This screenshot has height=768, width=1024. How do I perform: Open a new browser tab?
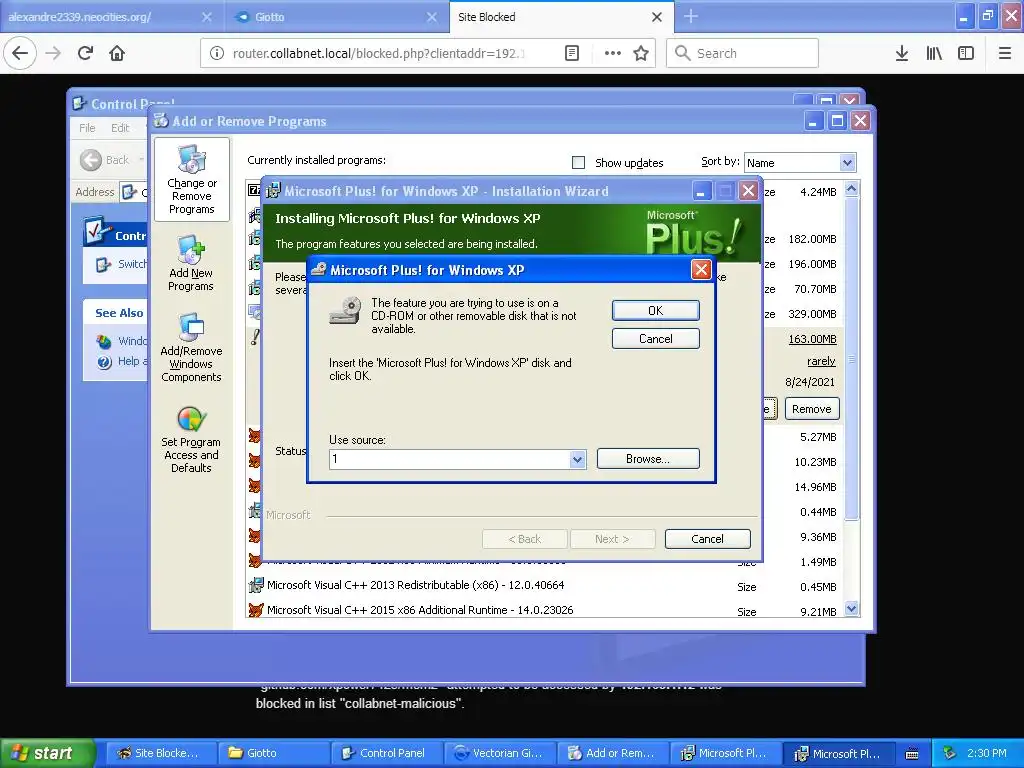(x=691, y=16)
